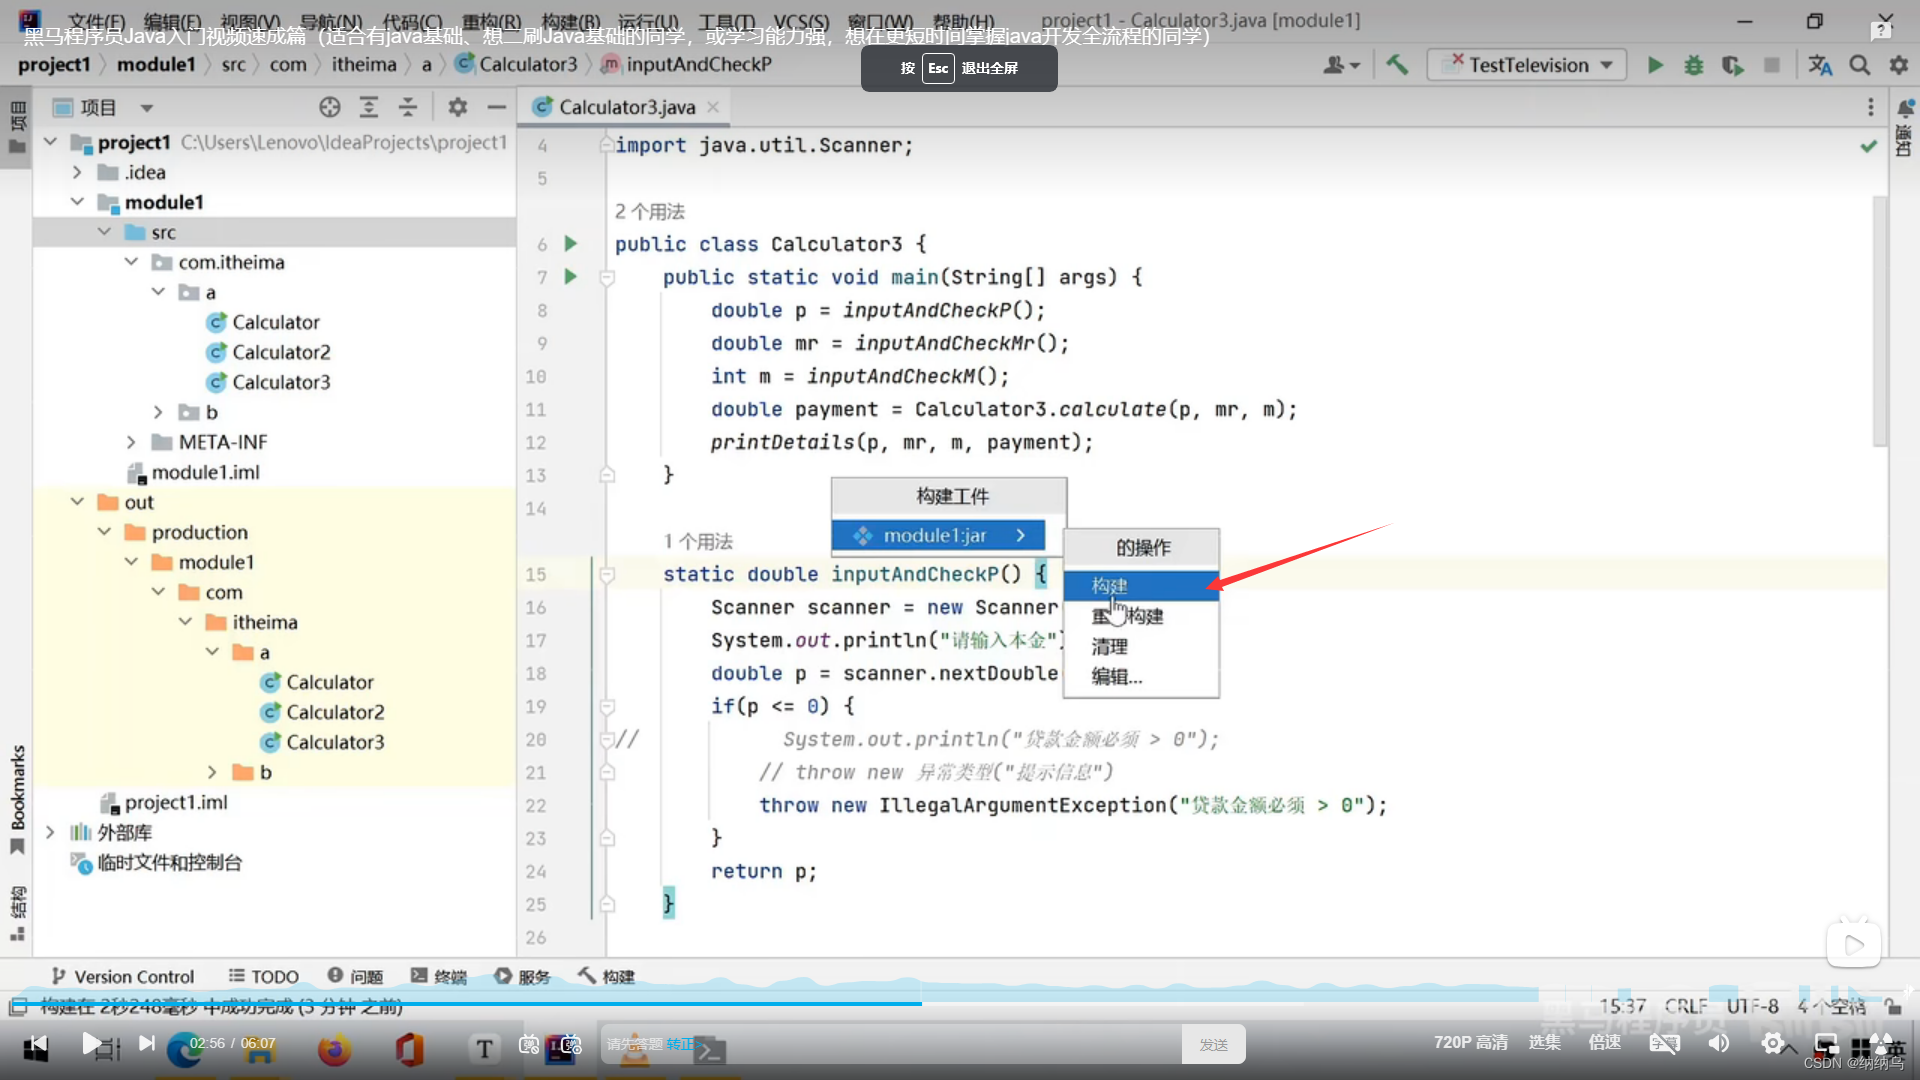
Task: Open search everywhere magnifier icon
Action: point(1859,65)
